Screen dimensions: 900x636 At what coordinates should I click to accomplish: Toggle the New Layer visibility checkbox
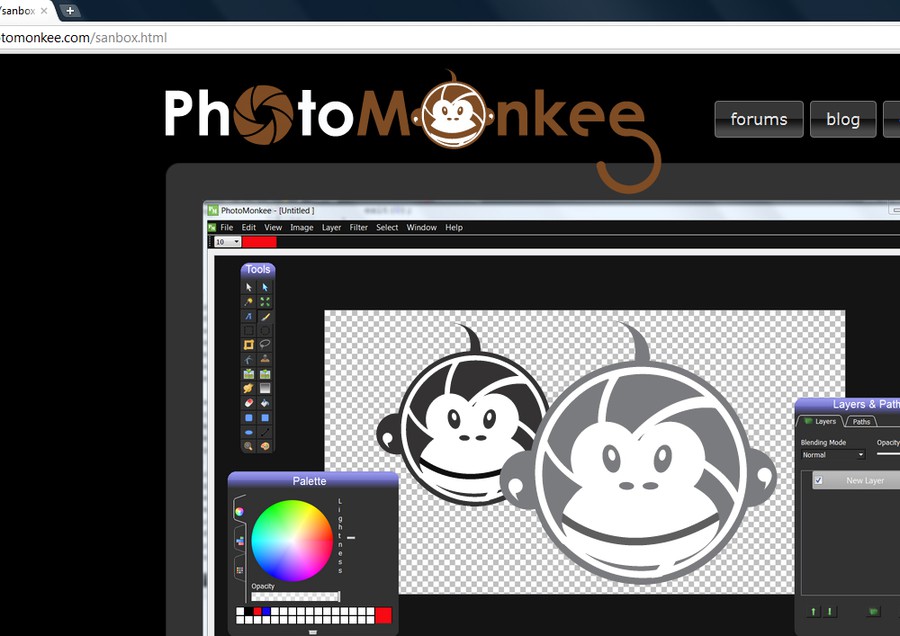[x=818, y=481]
